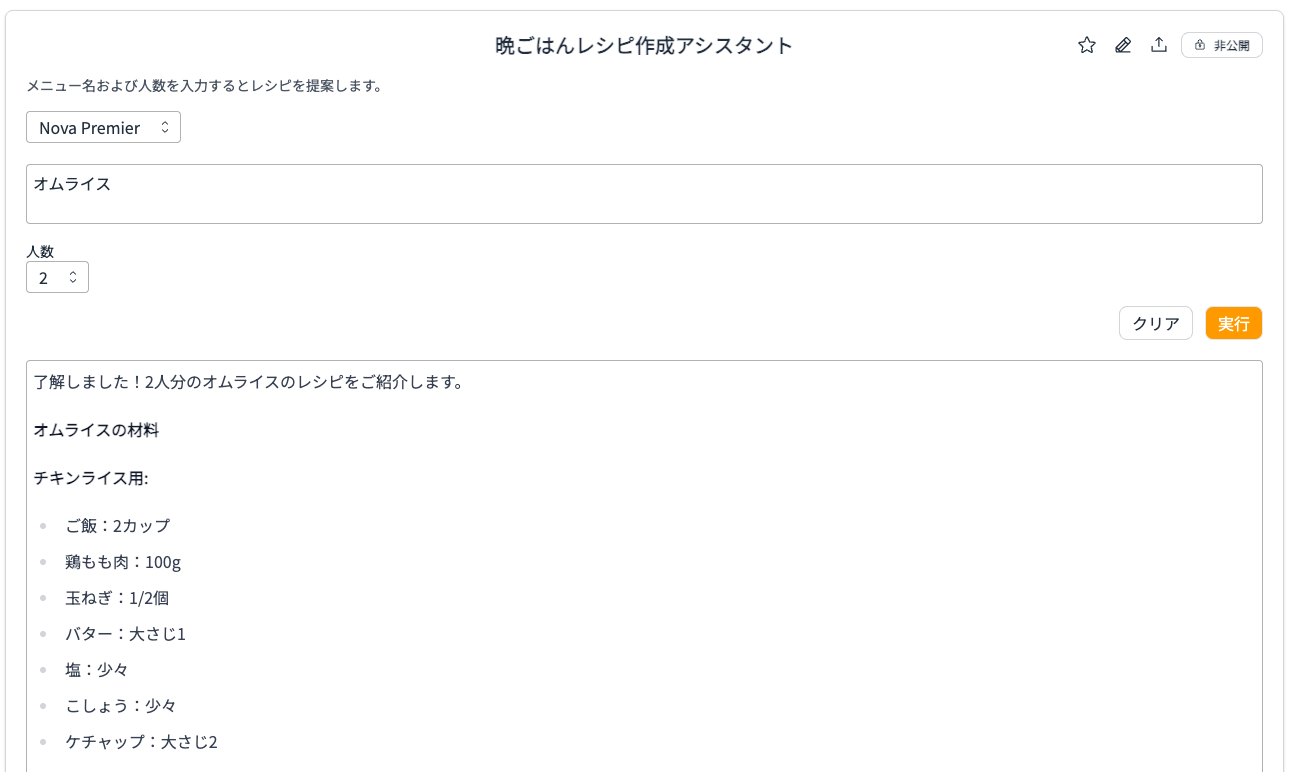Select the オムライスの材料 heading
1289x772 pixels.
96,430
